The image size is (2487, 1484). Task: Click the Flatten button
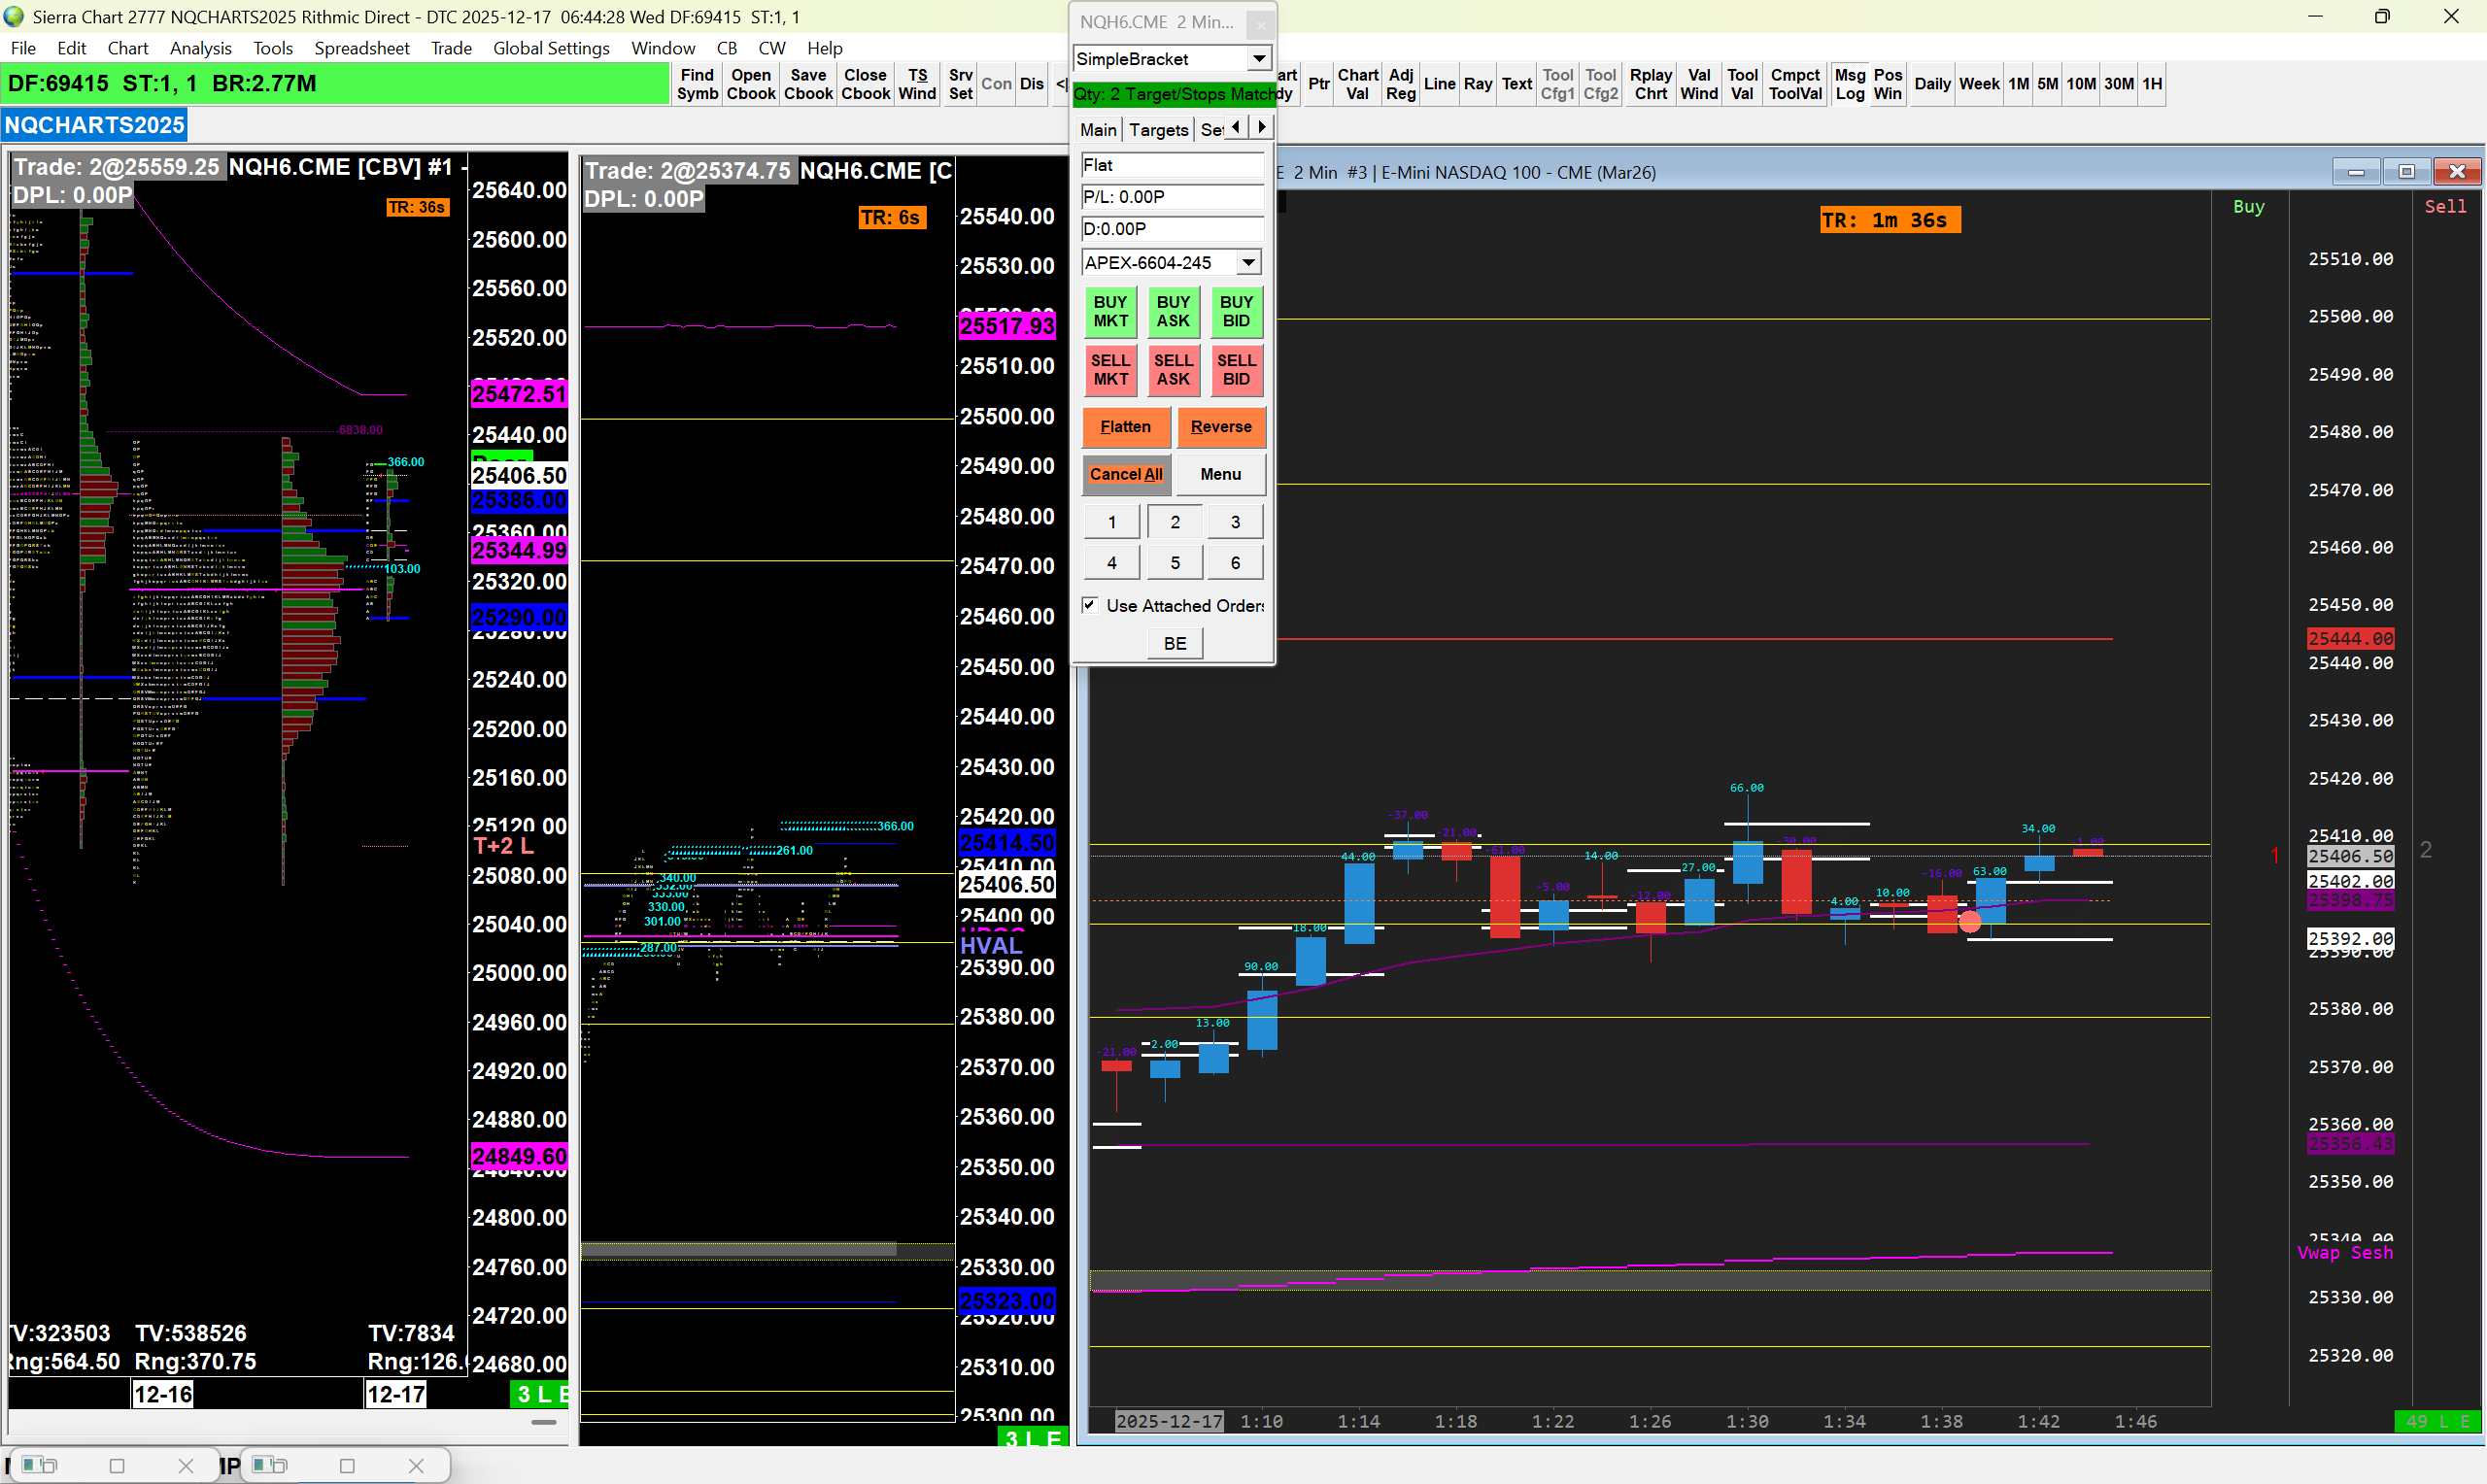[x=1125, y=427]
